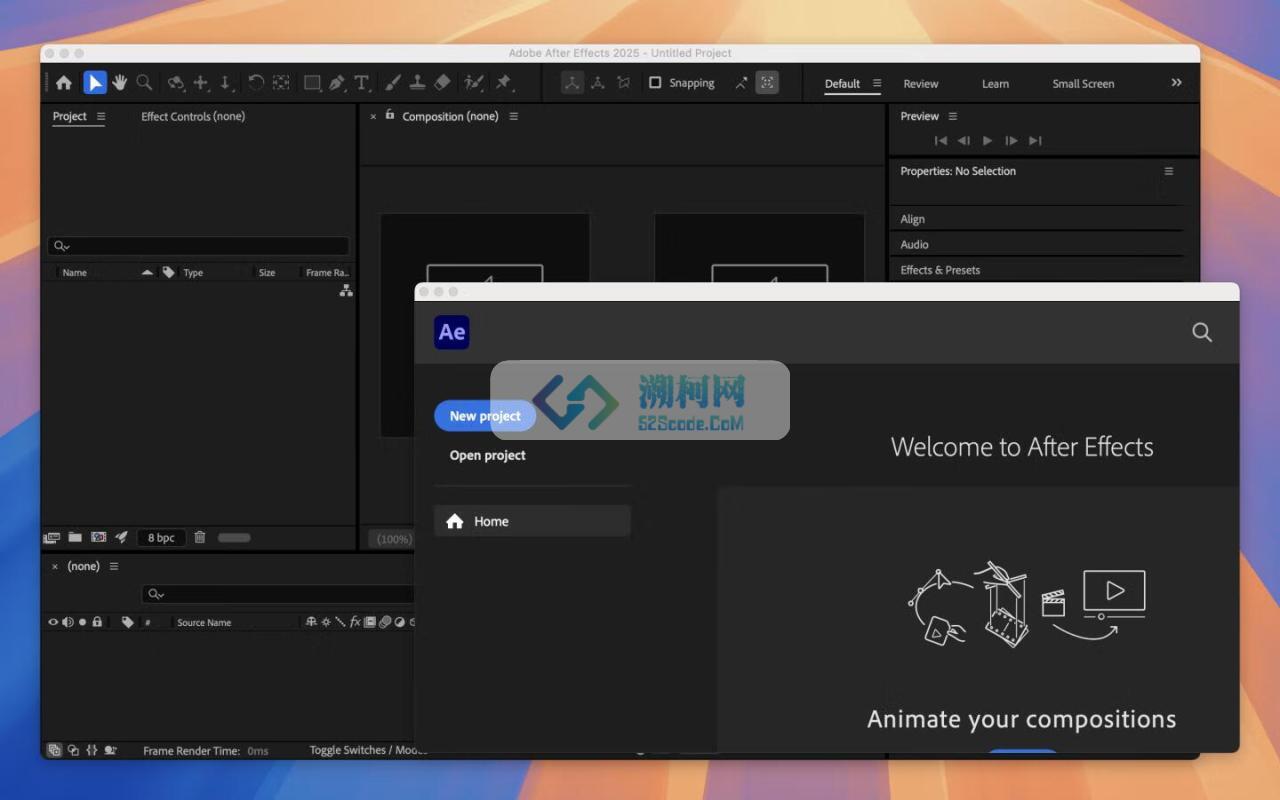Select the Rectangle shape tool
The image size is (1280, 800).
point(312,83)
